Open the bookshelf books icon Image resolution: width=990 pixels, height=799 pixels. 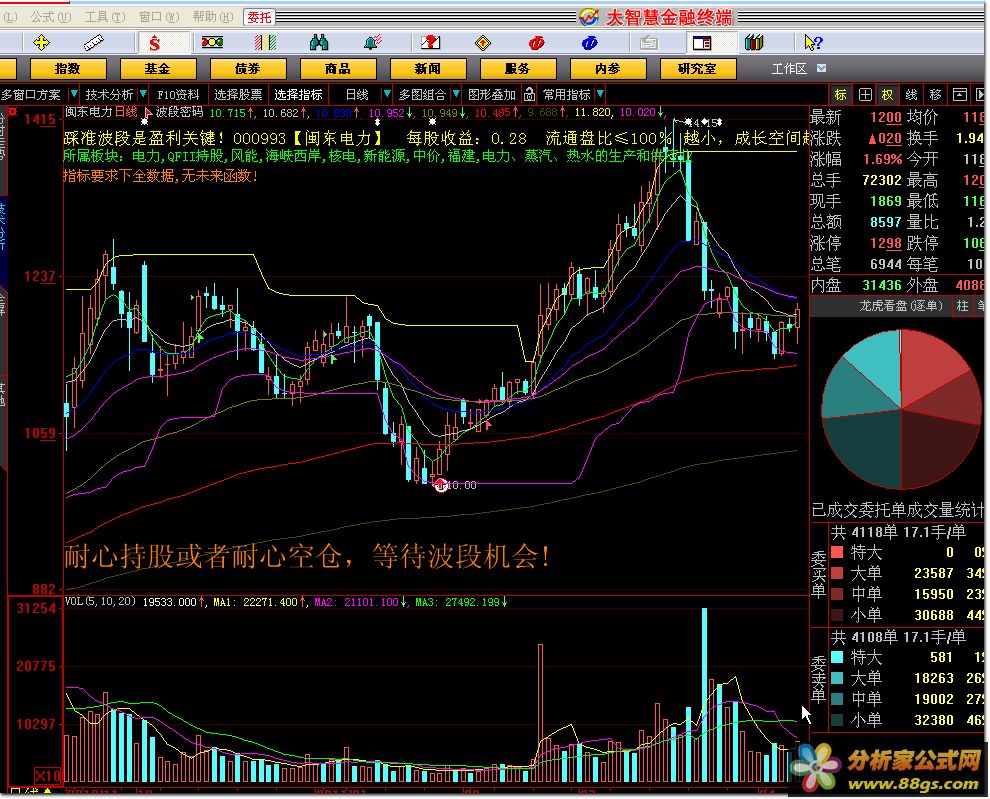click(x=754, y=42)
